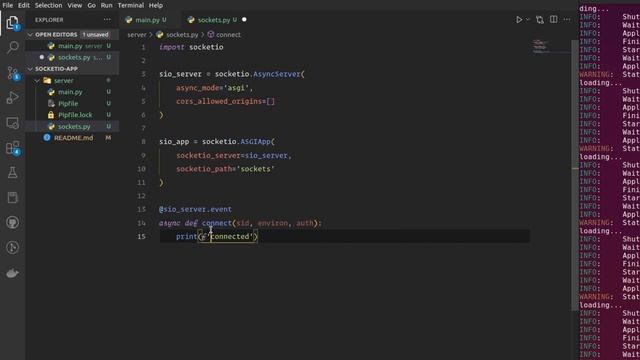Click the 'connected' string on line 15
Viewport: 640px width, 360px height.
(x=230, y=237)
